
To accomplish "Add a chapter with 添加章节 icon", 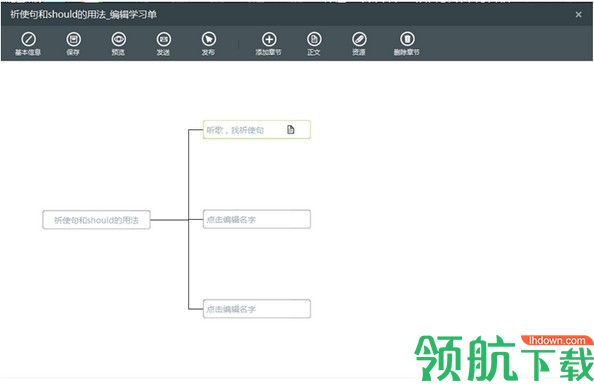I will point(269,39).
